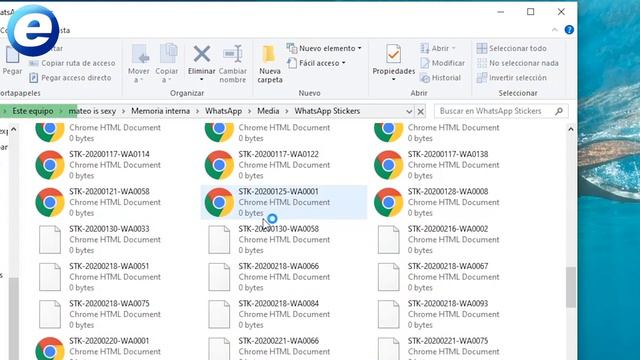Select mateo is sexy in breadcrumb
This screenshot has width=640, height=360.
(x=92, y=111)
